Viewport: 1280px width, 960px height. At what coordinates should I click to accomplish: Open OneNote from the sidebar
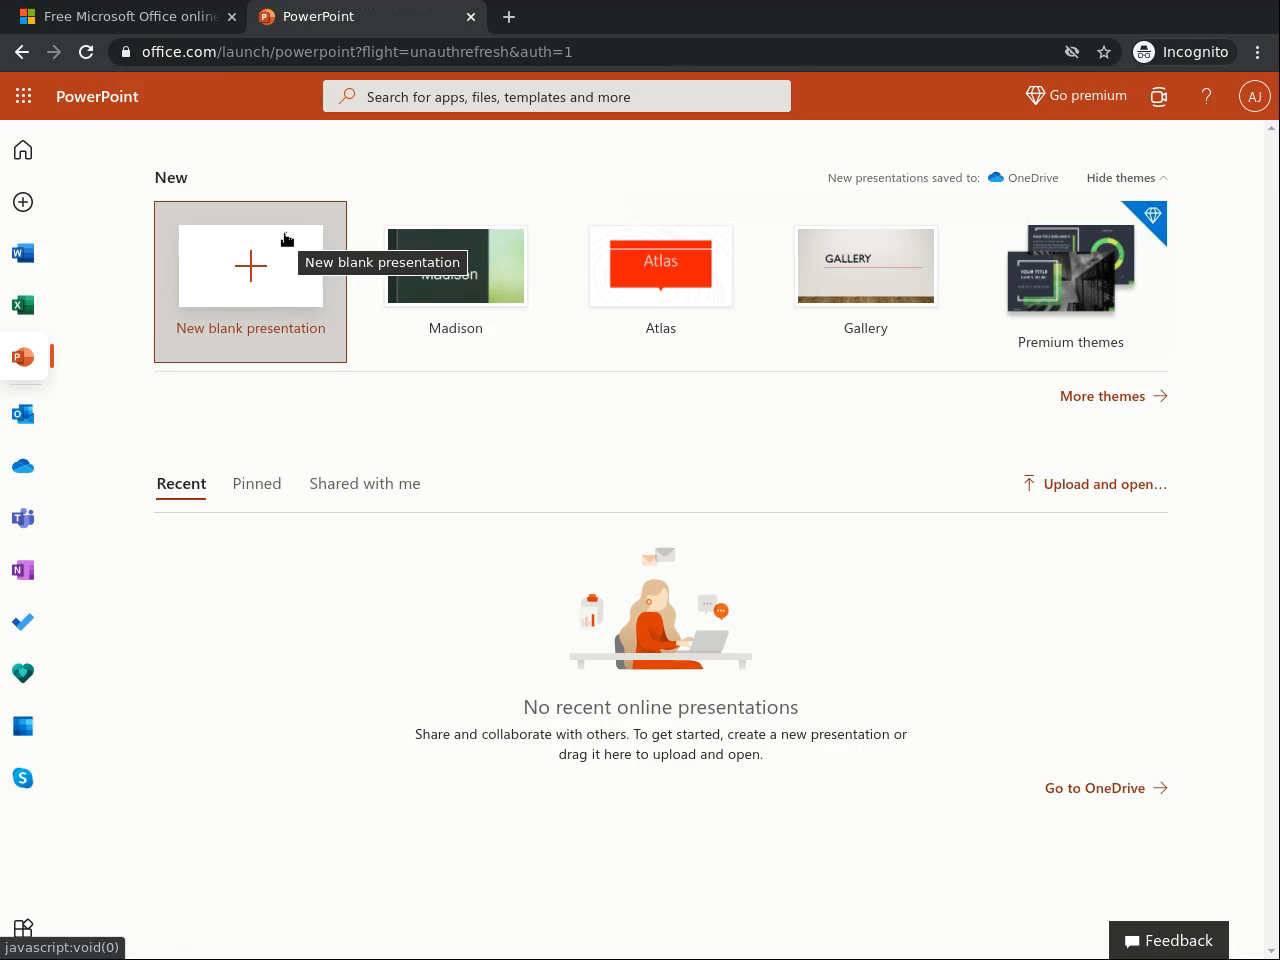coord(23,570)
